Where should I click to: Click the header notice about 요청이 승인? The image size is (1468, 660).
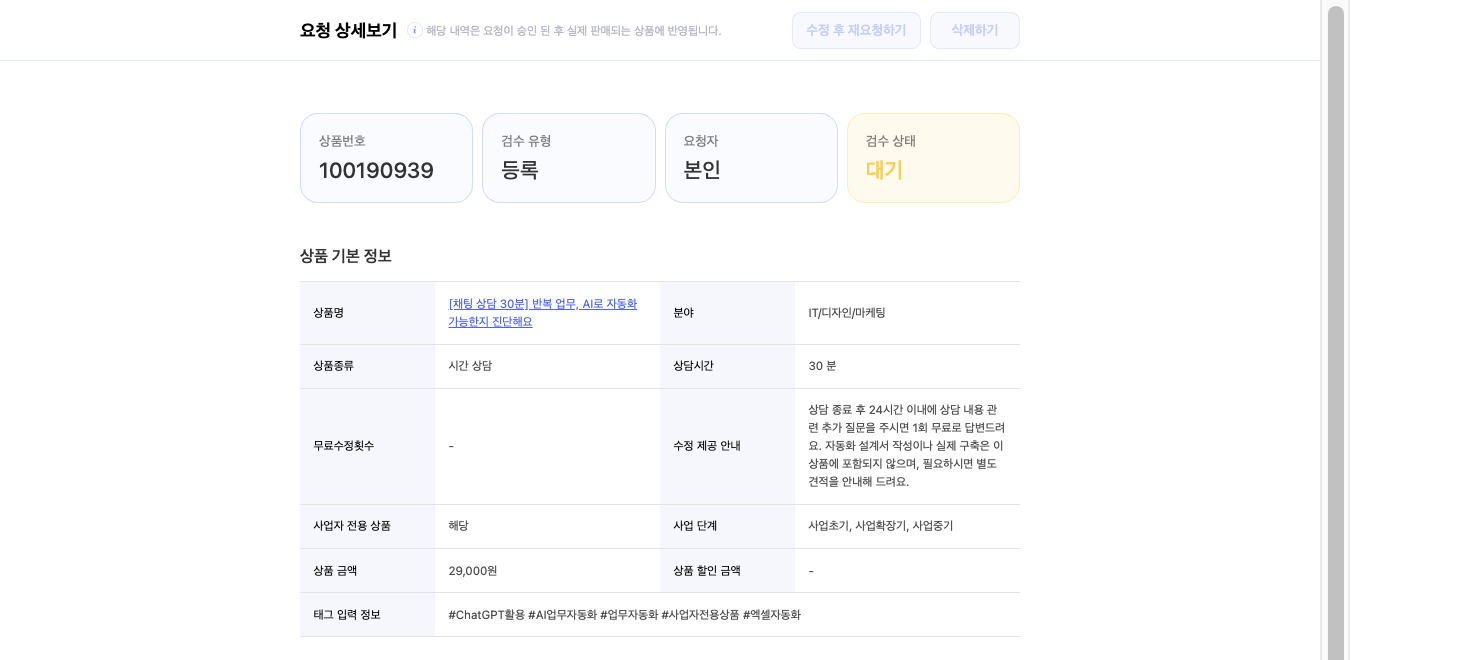tap(574, 31)
